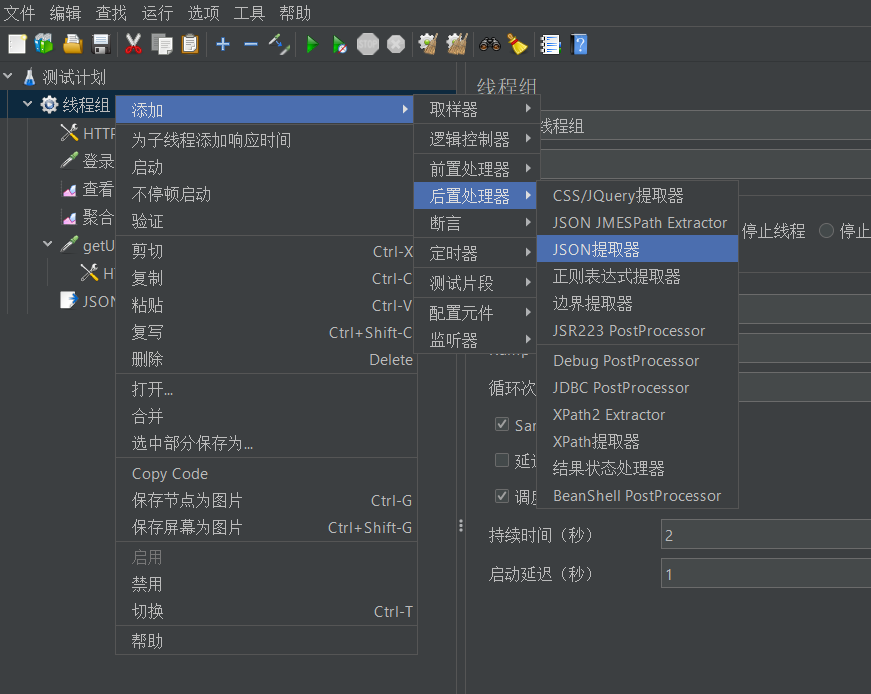Click the blue minus Collapse All icon

tap(251, 44)
